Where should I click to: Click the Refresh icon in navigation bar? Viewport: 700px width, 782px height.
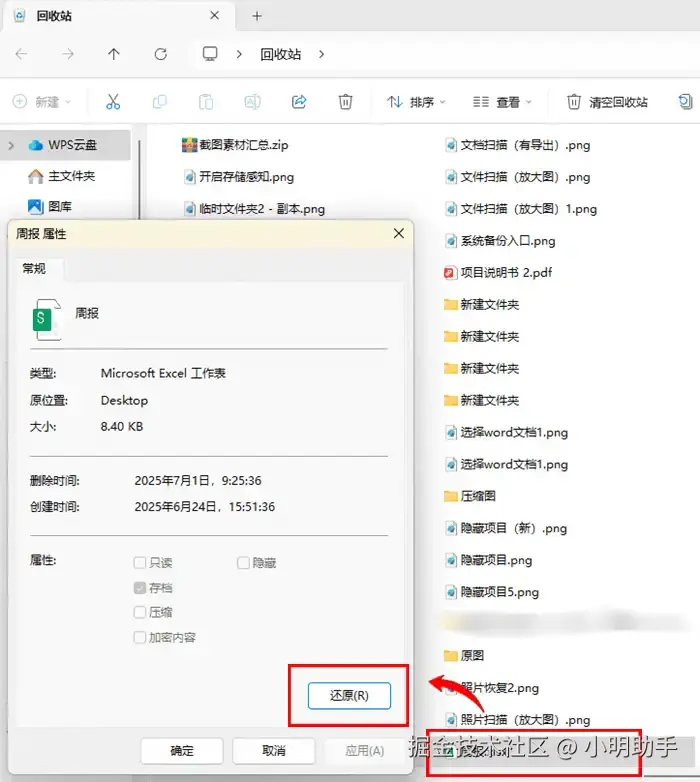(x=161, y=54)
